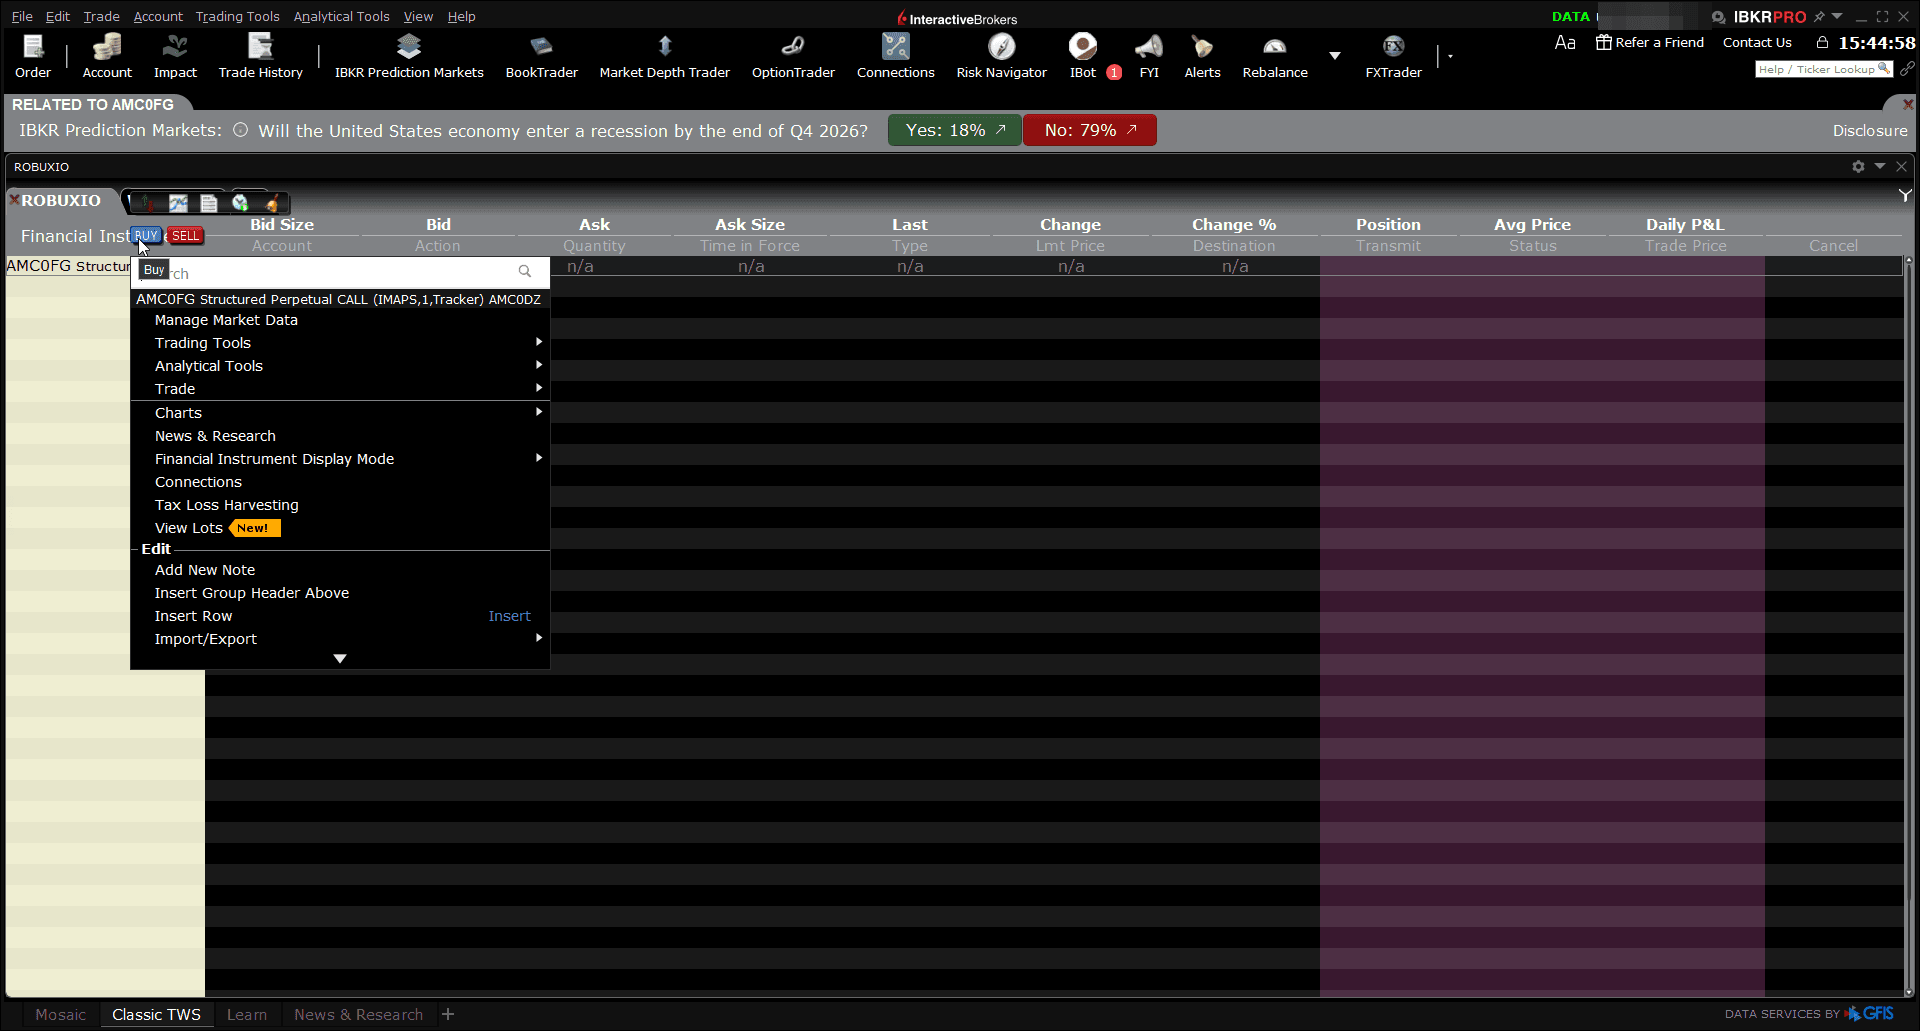
Task: Click the font size Aa icon
Action: pyautogui.click(x=1565, y=42)
